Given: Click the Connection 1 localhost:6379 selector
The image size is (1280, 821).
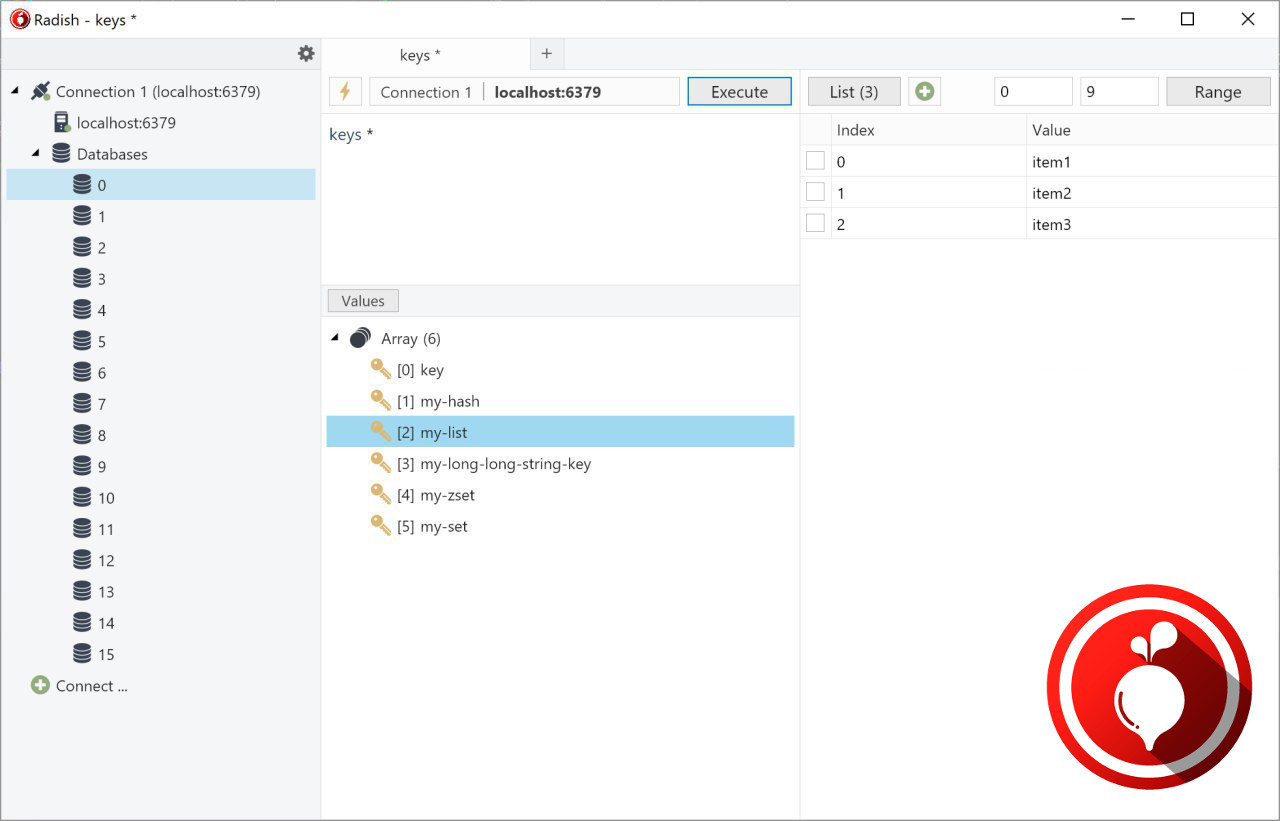Looking at the screenshot, I should [x=524, y=92].
